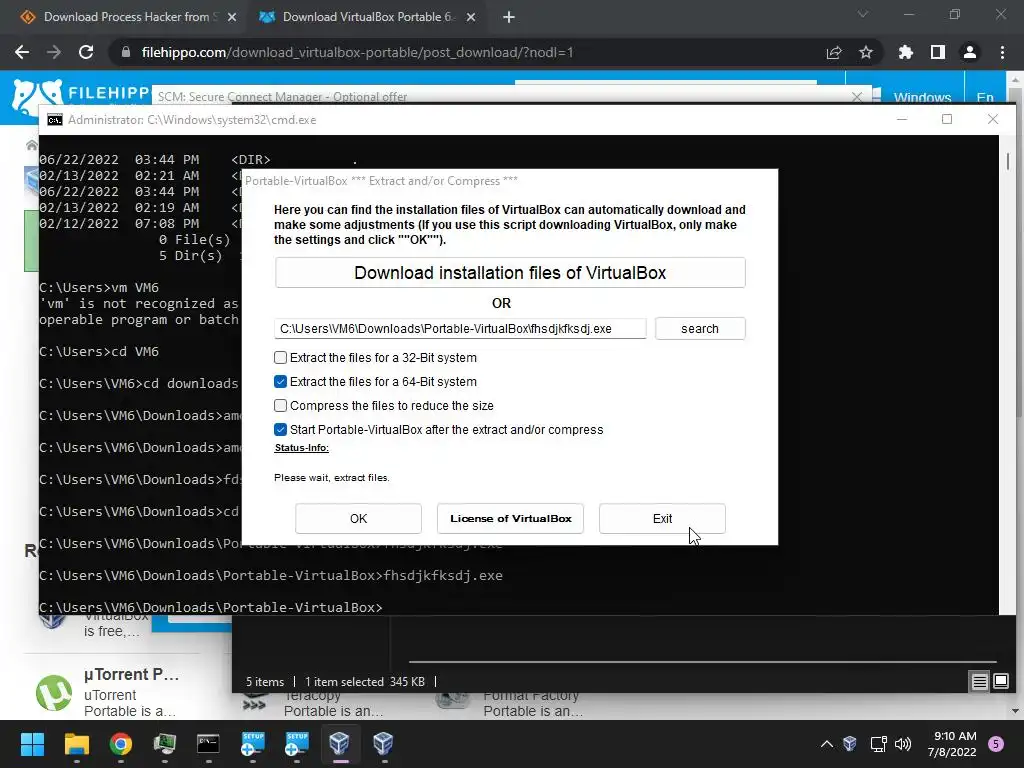
Task: Click the file path input field
Action: 460,328
